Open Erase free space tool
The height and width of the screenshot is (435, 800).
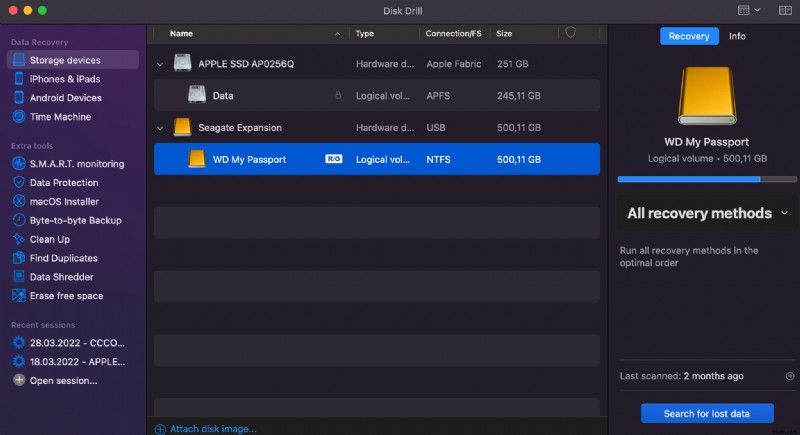66,296
